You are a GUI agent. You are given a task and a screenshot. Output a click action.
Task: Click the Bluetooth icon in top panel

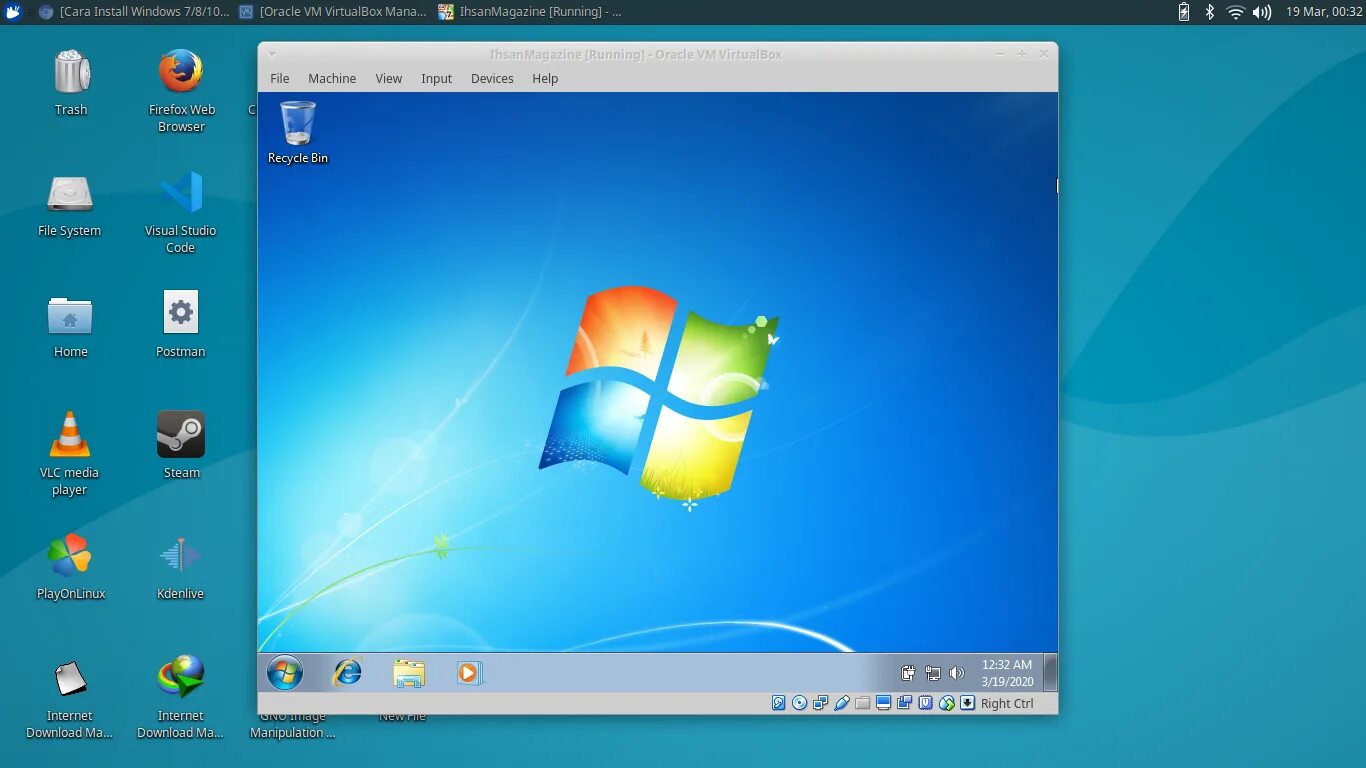click(x=1209, y=12)
